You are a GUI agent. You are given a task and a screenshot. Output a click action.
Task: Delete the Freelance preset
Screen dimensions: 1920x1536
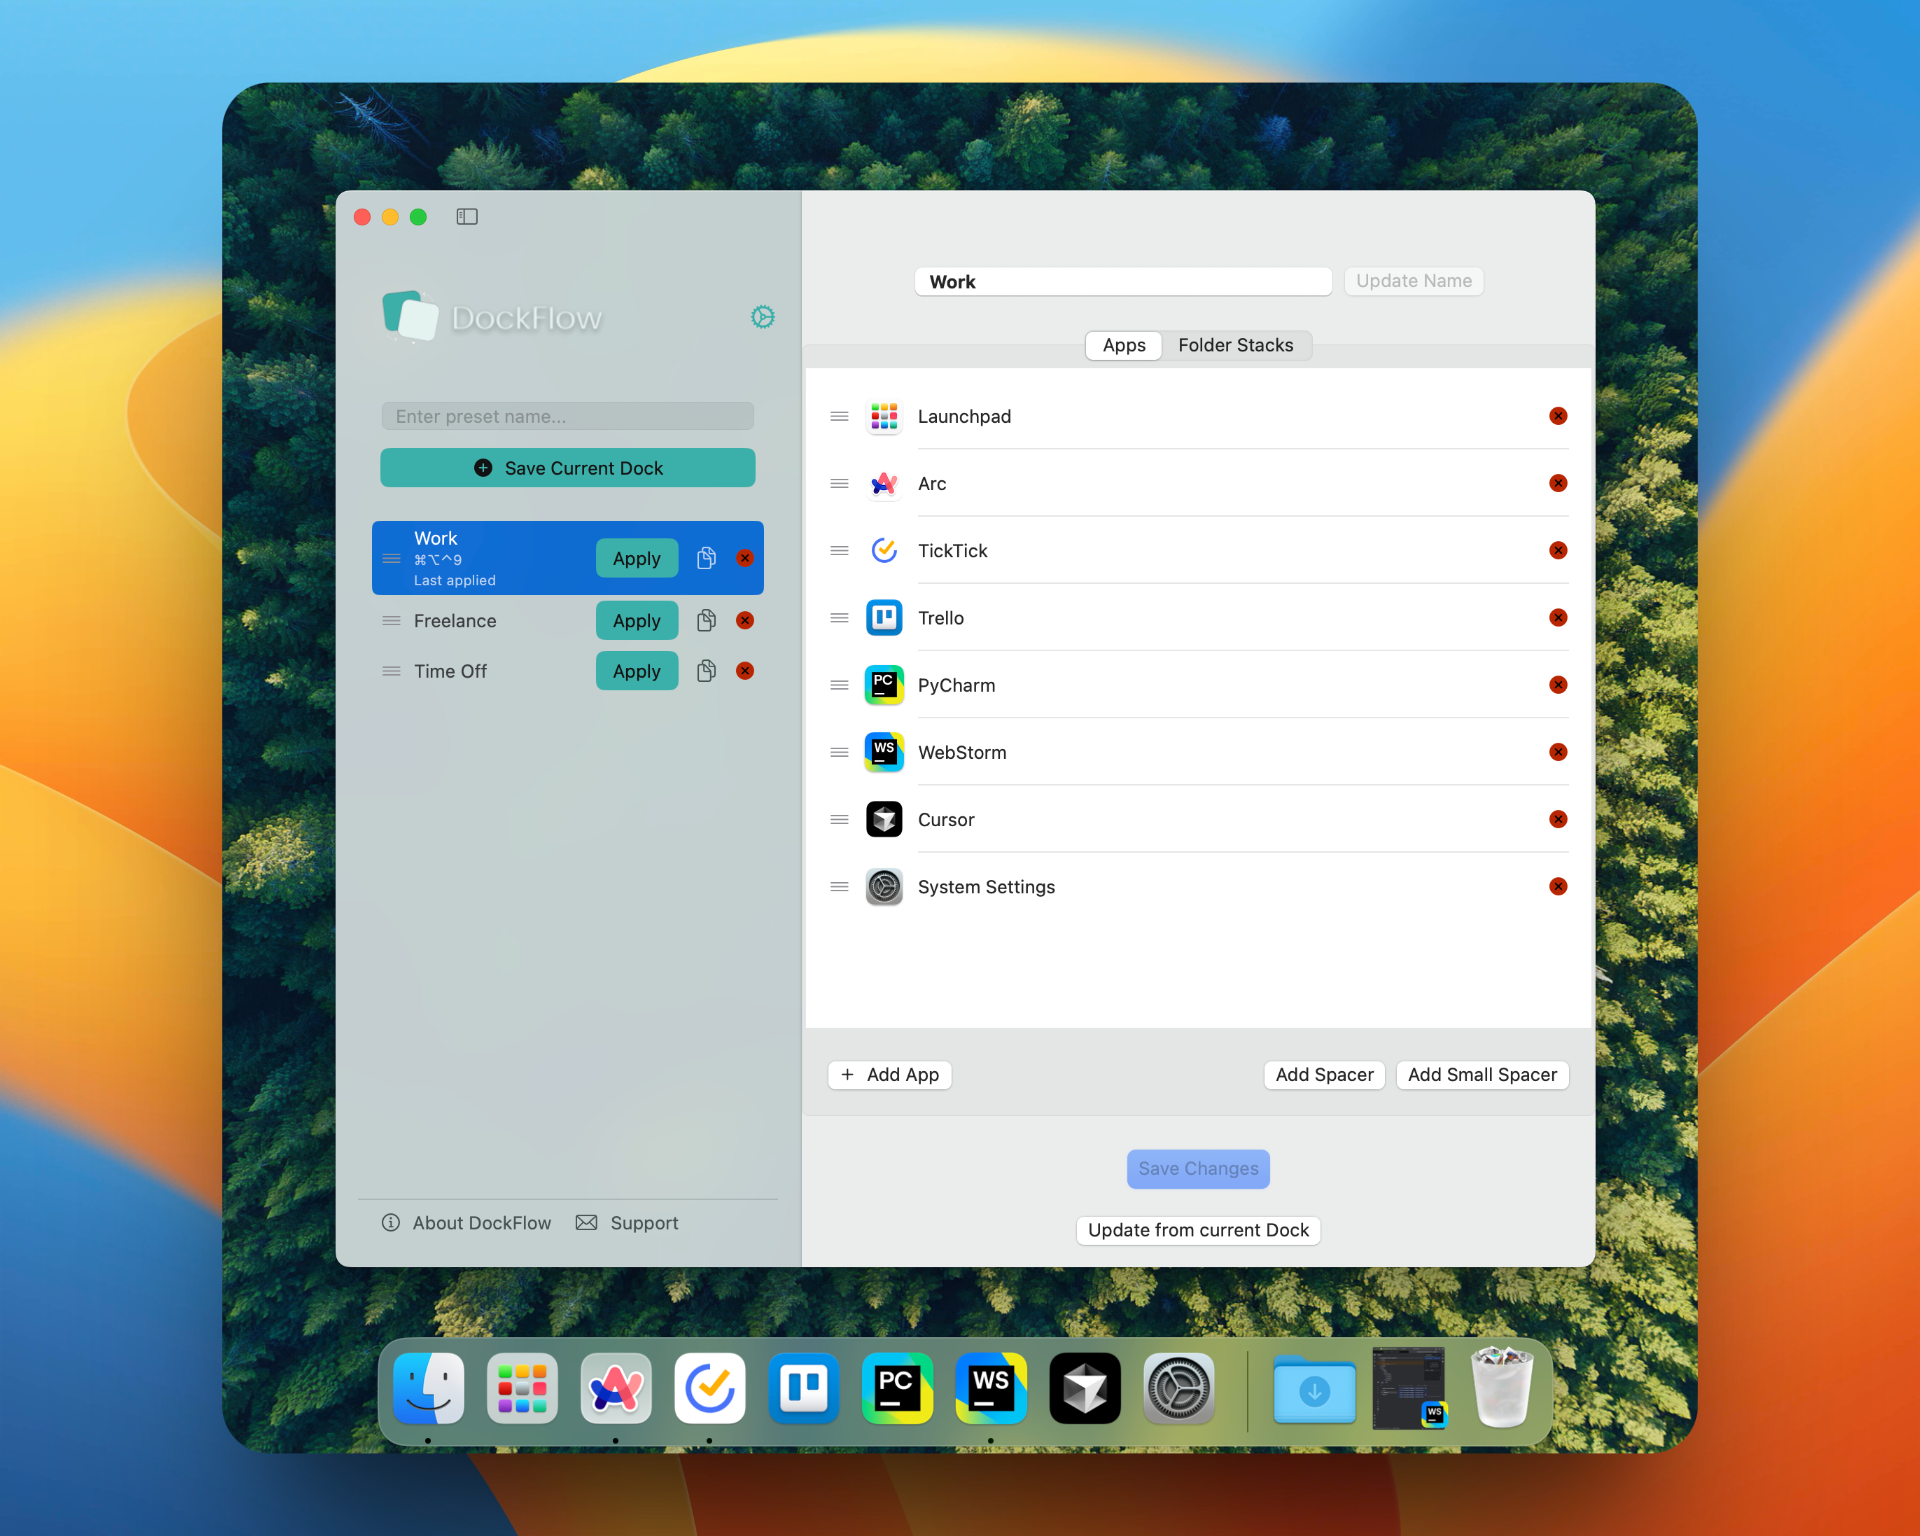745,620
